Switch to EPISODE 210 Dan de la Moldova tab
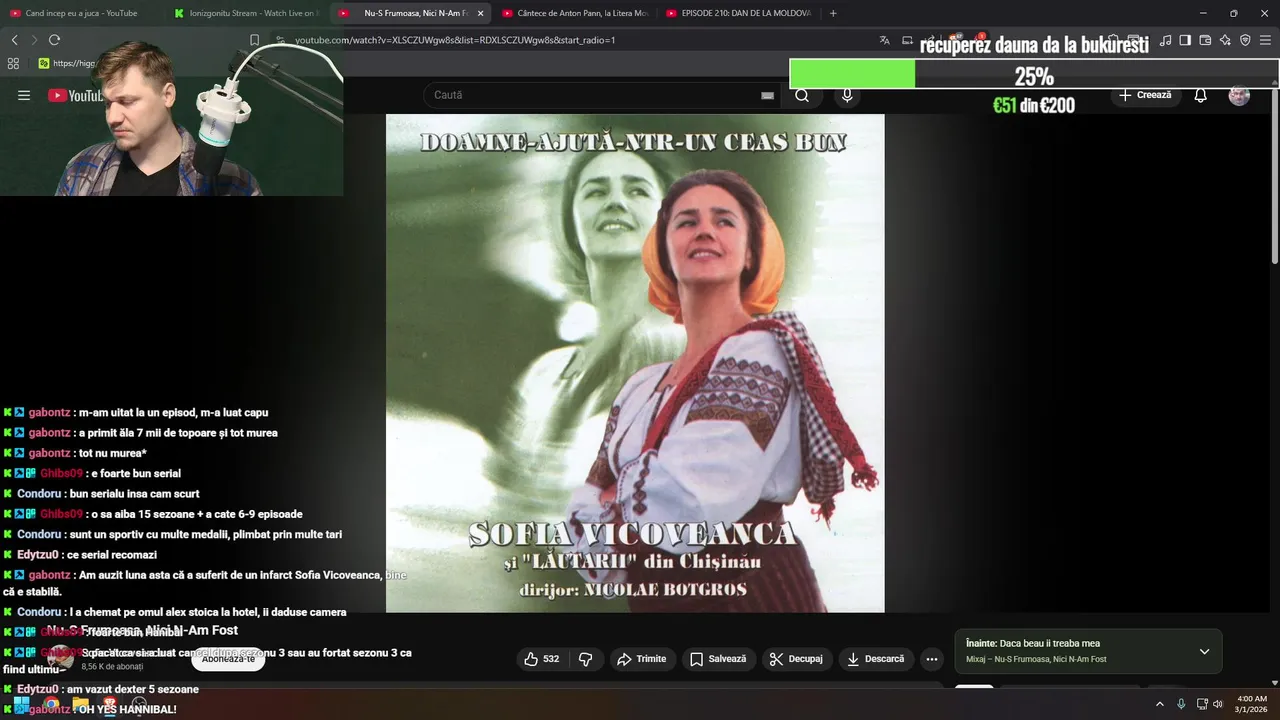Screen dimensions: 1280x720 738,13
